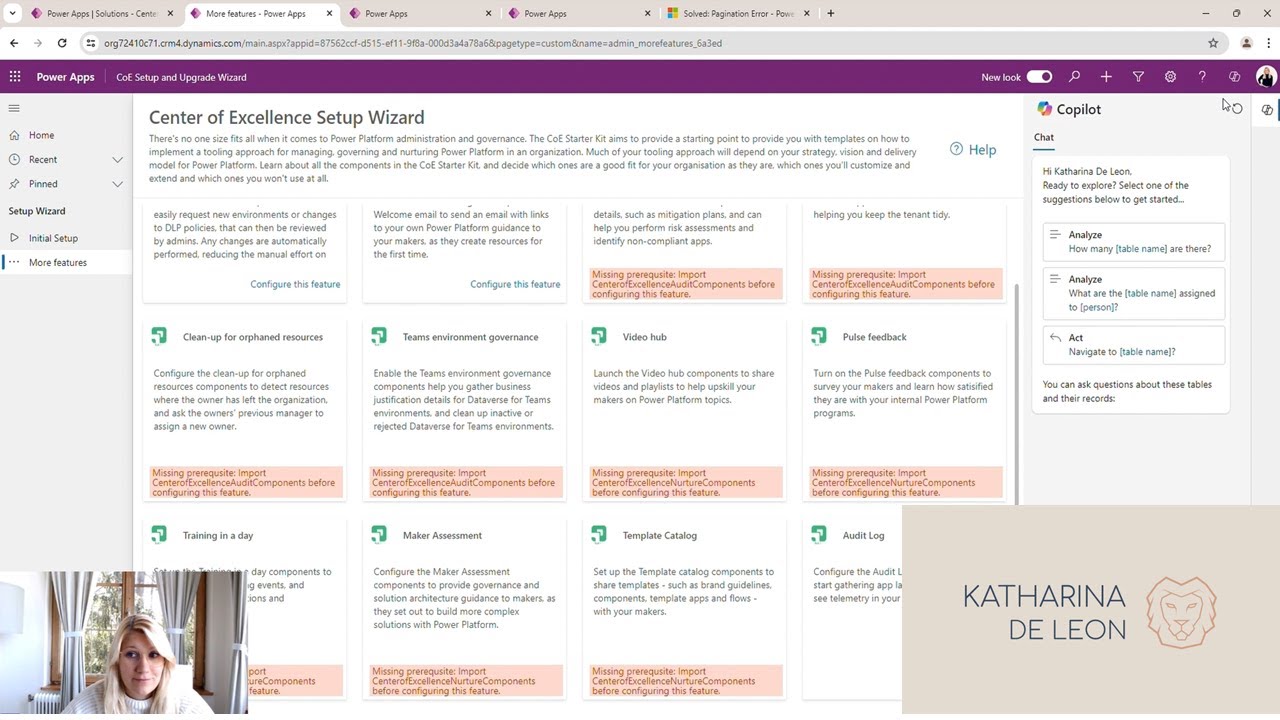Image resolution: width=1280 pixels, height=720 pixels.
Task: Open the browser three-dot menu
Action: (1270, 43)
